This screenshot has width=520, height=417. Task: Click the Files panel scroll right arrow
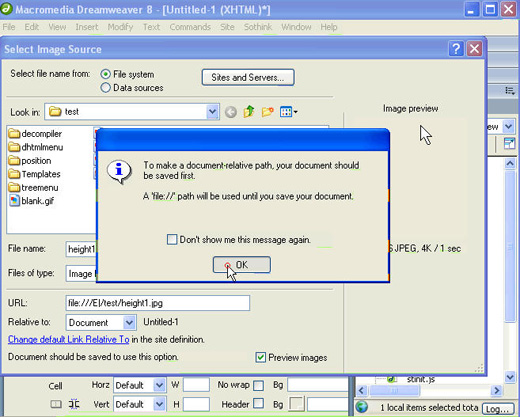(497, 390)
